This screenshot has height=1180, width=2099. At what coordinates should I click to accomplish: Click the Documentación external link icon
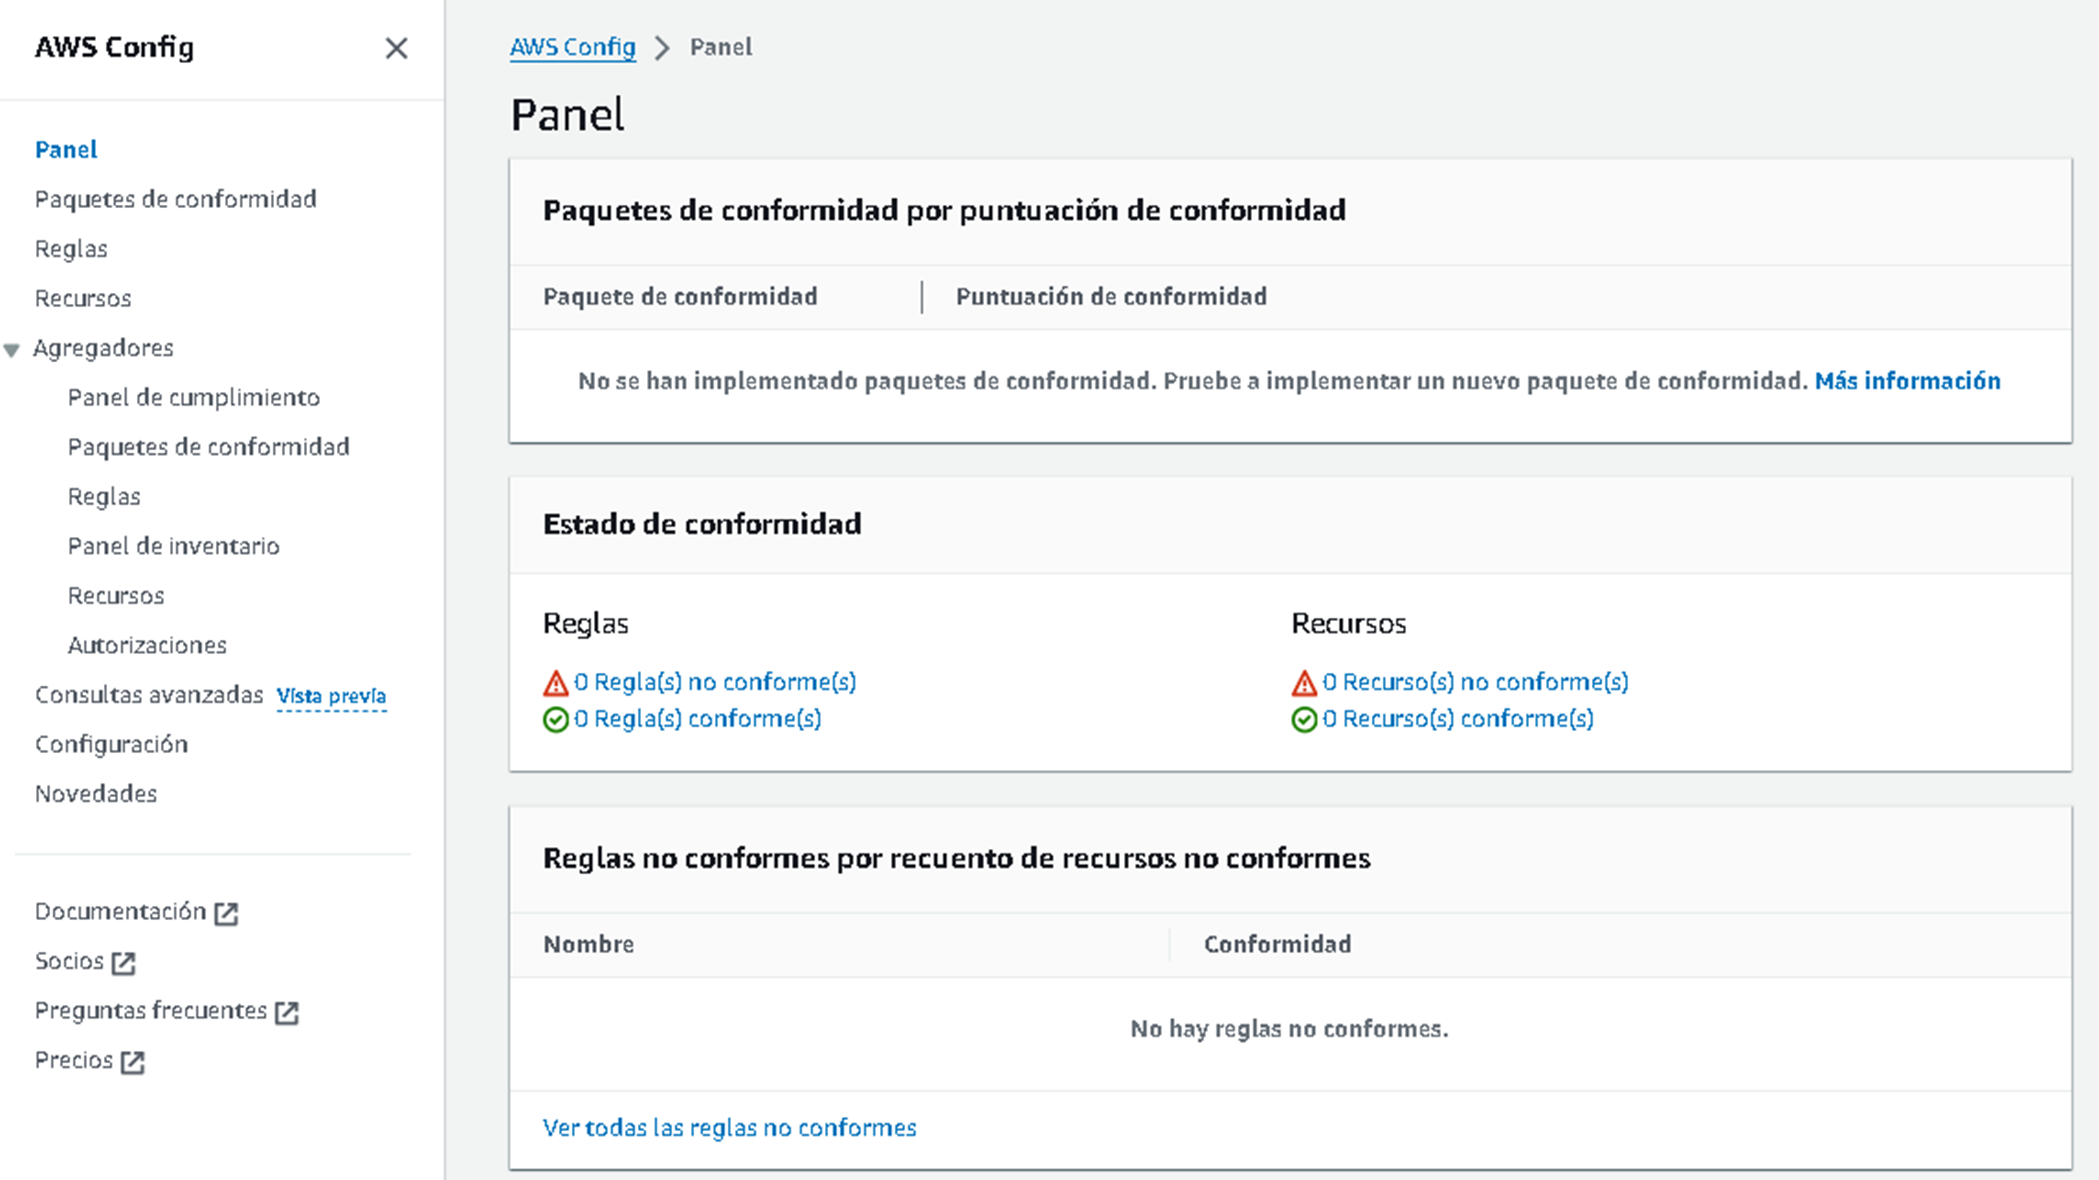click(x=226, y=913)
